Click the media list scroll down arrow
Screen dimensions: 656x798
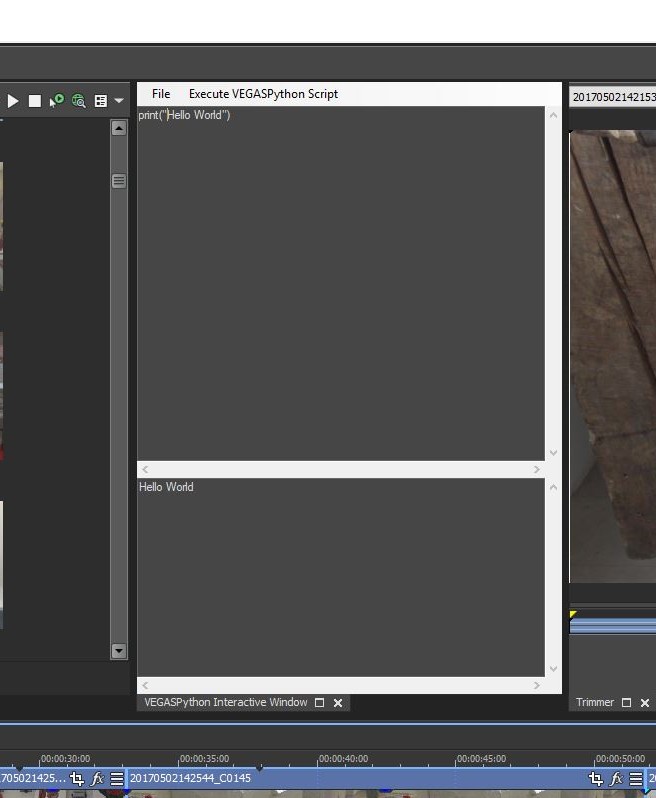point(119,651)
